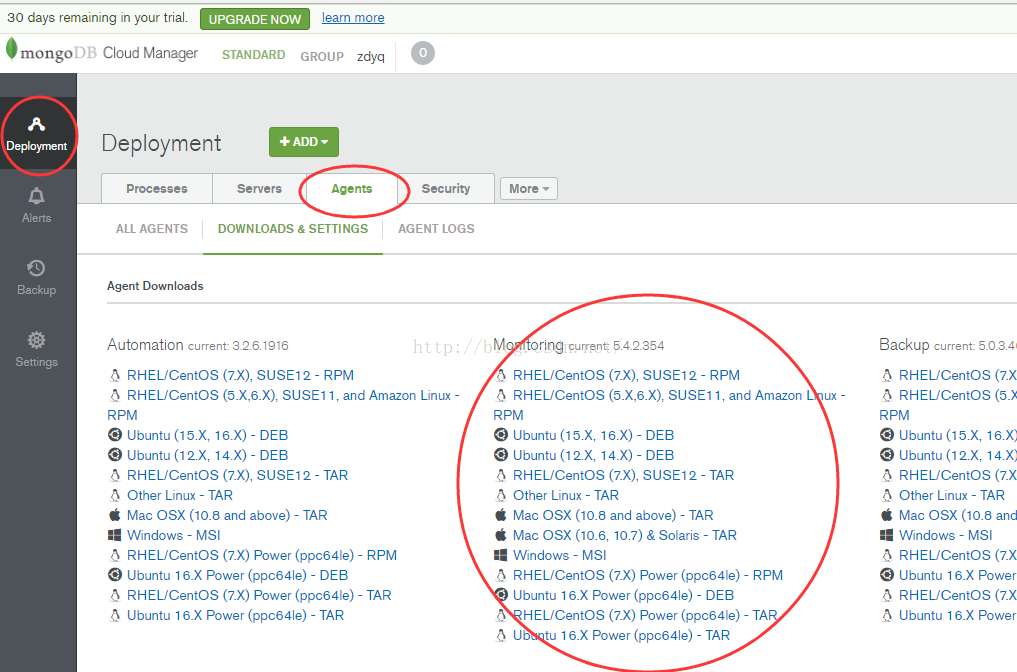Download Monitoring Ubuntu (15.X, 16.X) - DEB

593,435
